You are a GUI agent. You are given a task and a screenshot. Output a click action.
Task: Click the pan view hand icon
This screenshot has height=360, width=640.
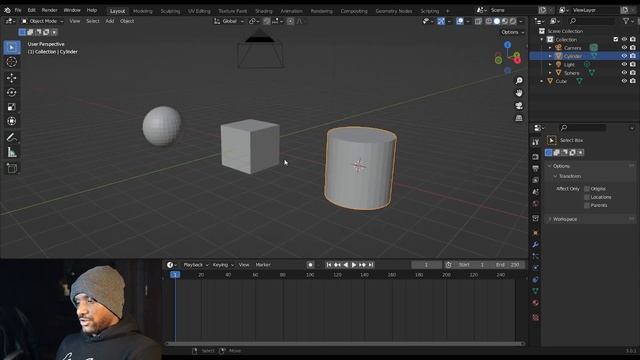point(519,93)
